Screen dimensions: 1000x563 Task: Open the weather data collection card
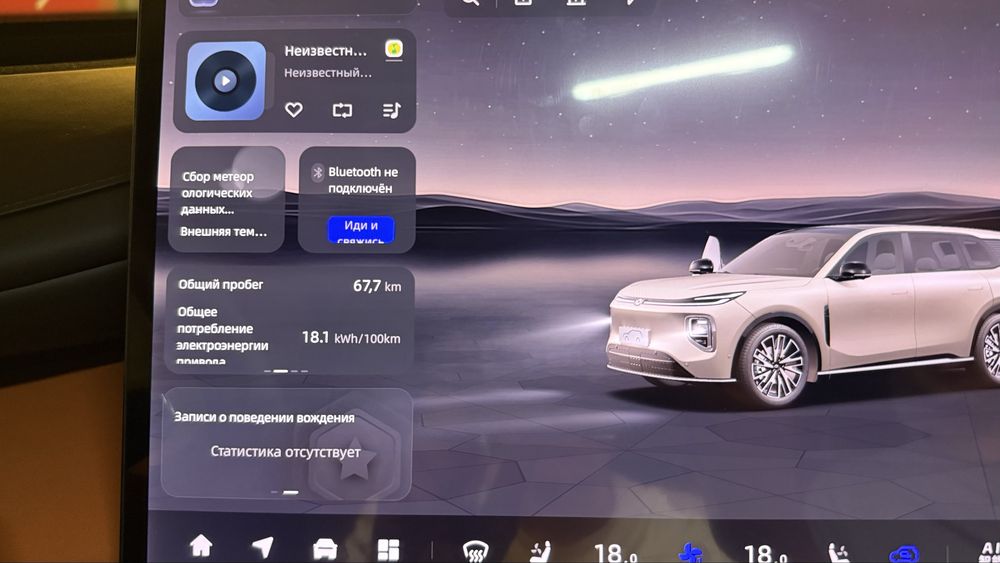(226, 199)
